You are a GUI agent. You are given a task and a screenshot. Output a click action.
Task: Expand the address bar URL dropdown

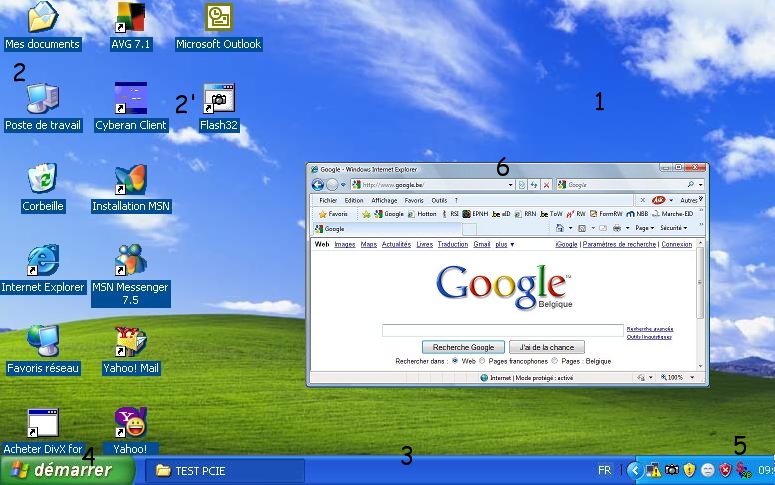click(511, 185)
